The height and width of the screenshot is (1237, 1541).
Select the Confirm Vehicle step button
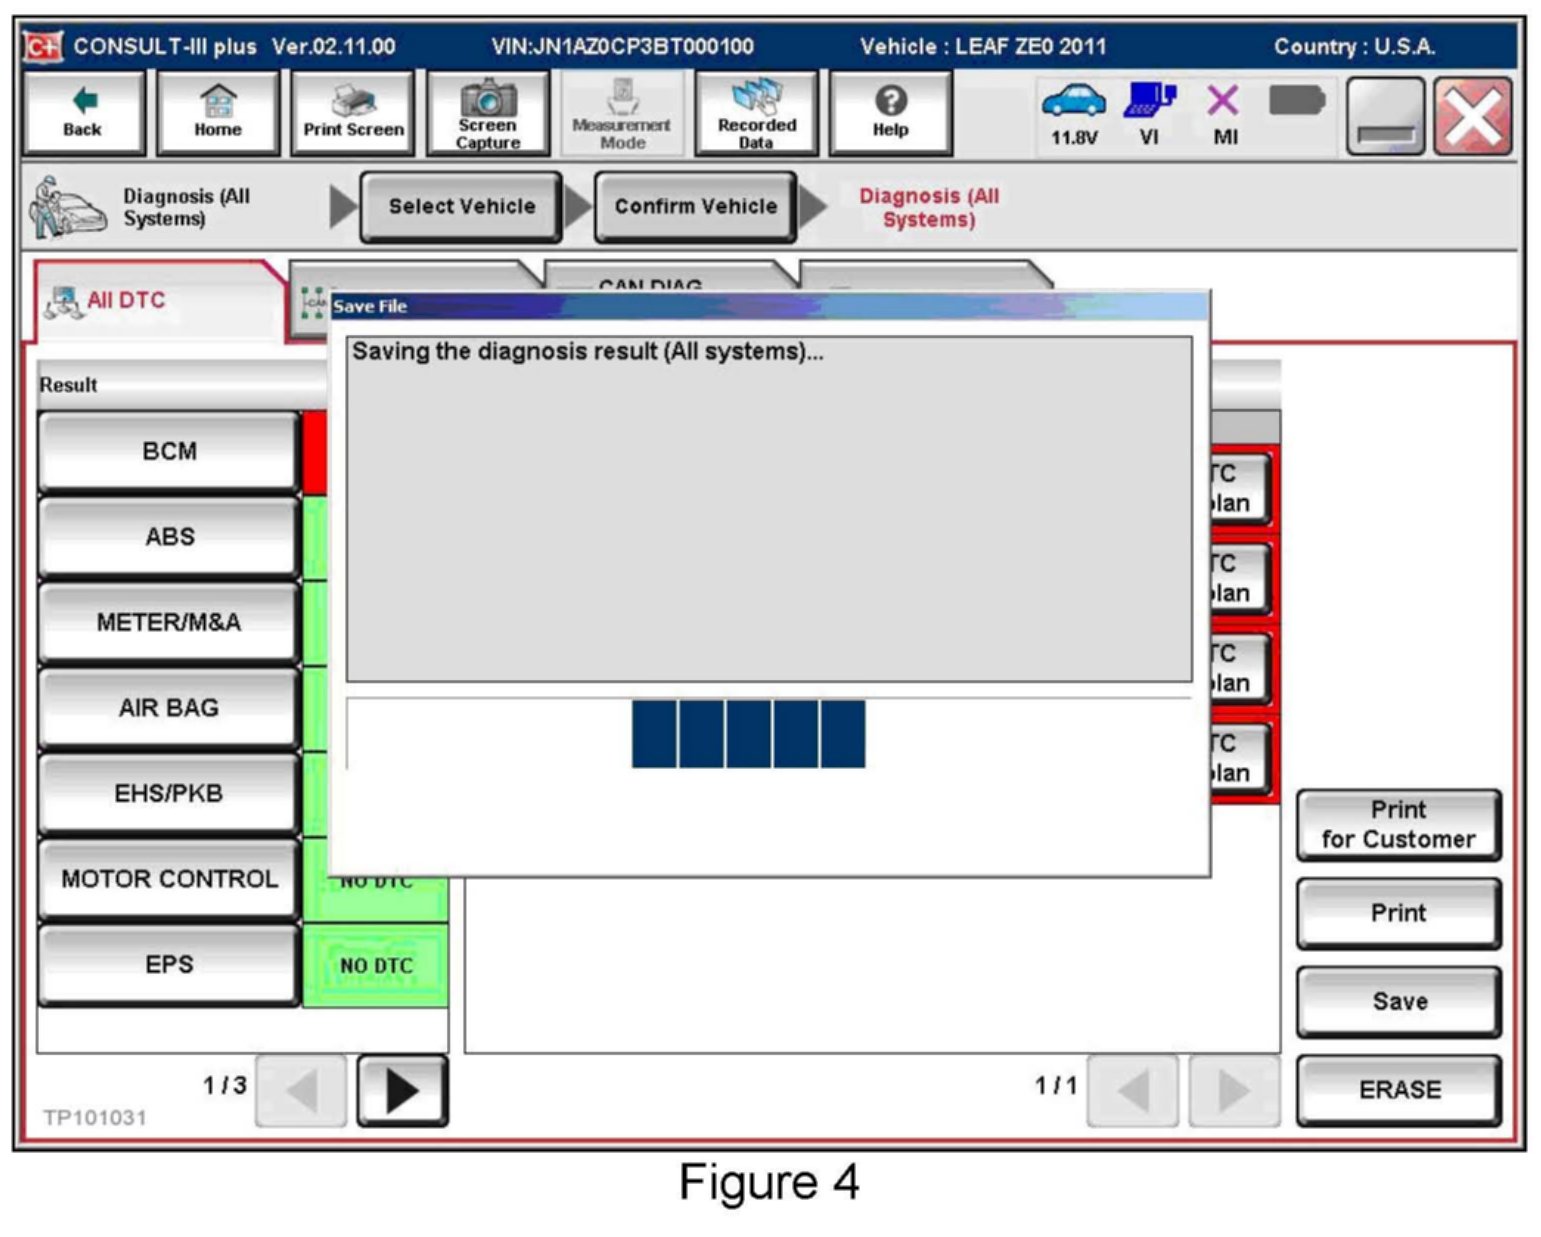click(696, 206)
